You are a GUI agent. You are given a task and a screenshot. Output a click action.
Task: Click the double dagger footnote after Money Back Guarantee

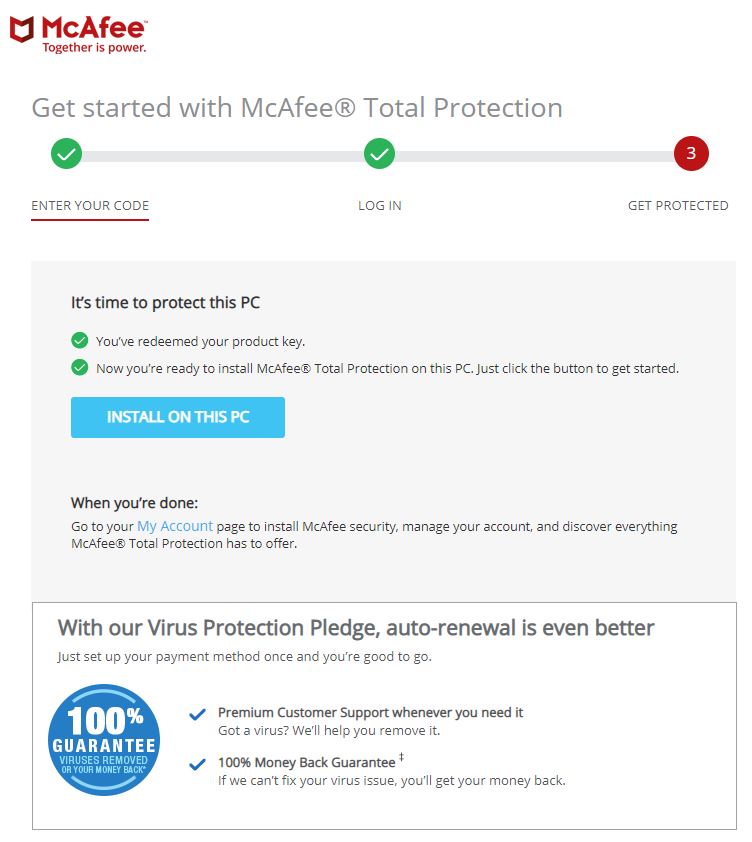click(401, 758)
